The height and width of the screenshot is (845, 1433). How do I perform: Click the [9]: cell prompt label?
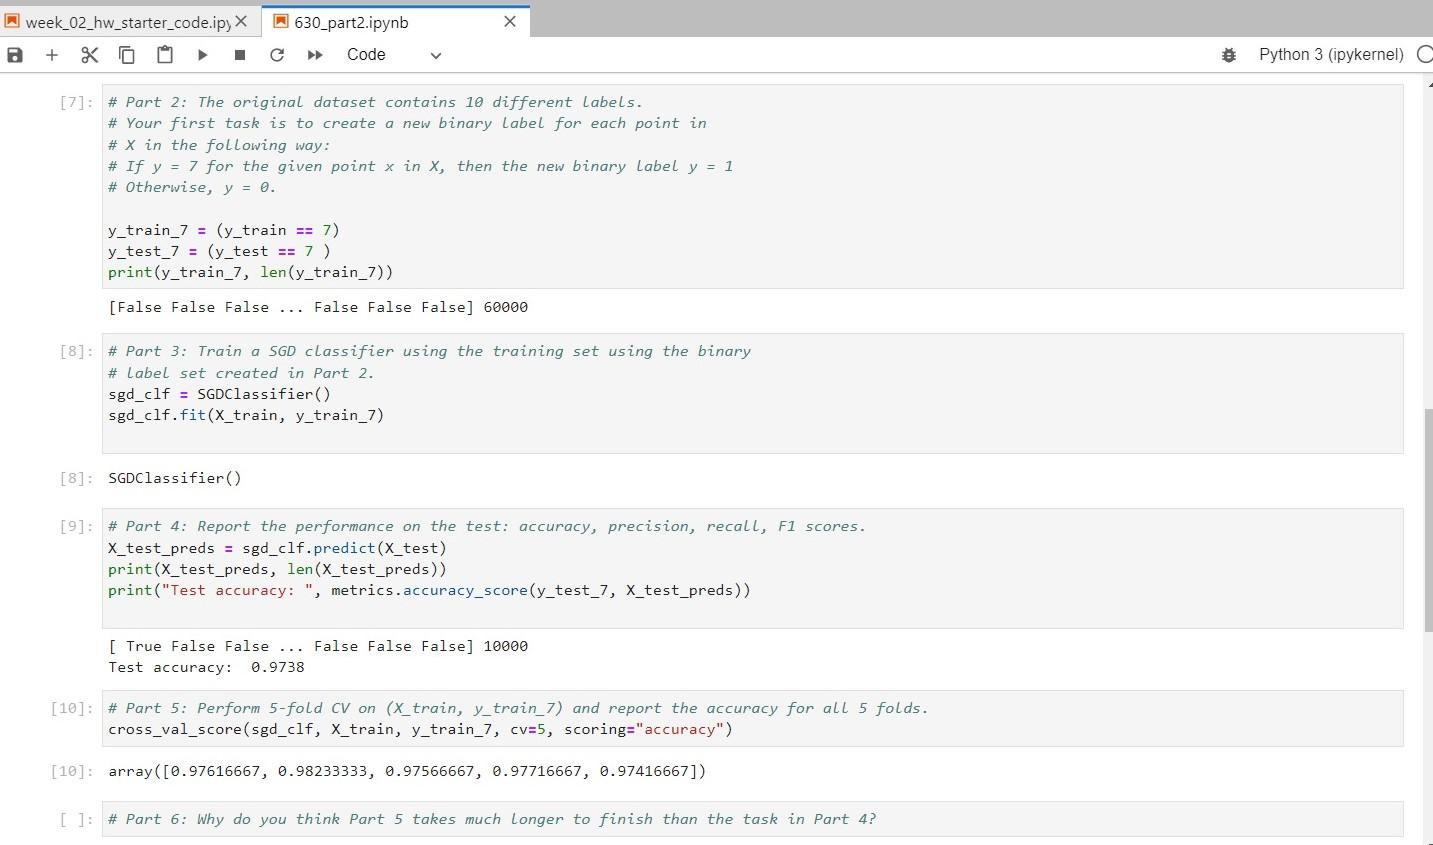[77, 526]
